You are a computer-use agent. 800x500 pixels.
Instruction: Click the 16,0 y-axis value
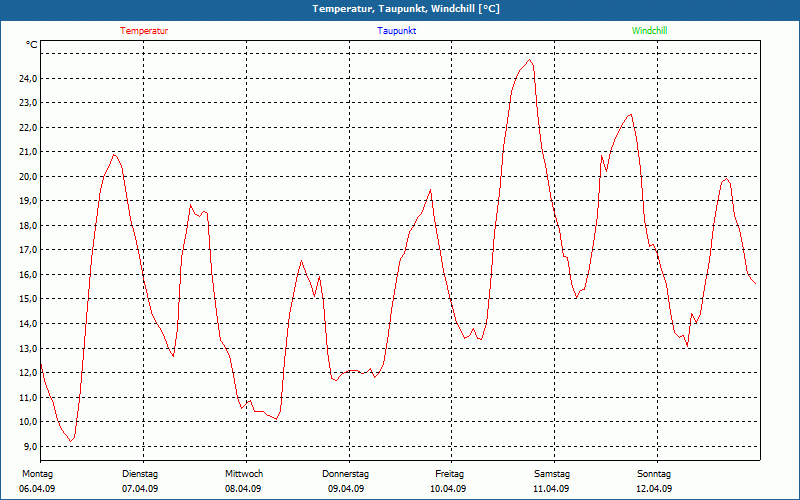pyautogui.click(x=29, y=274)
